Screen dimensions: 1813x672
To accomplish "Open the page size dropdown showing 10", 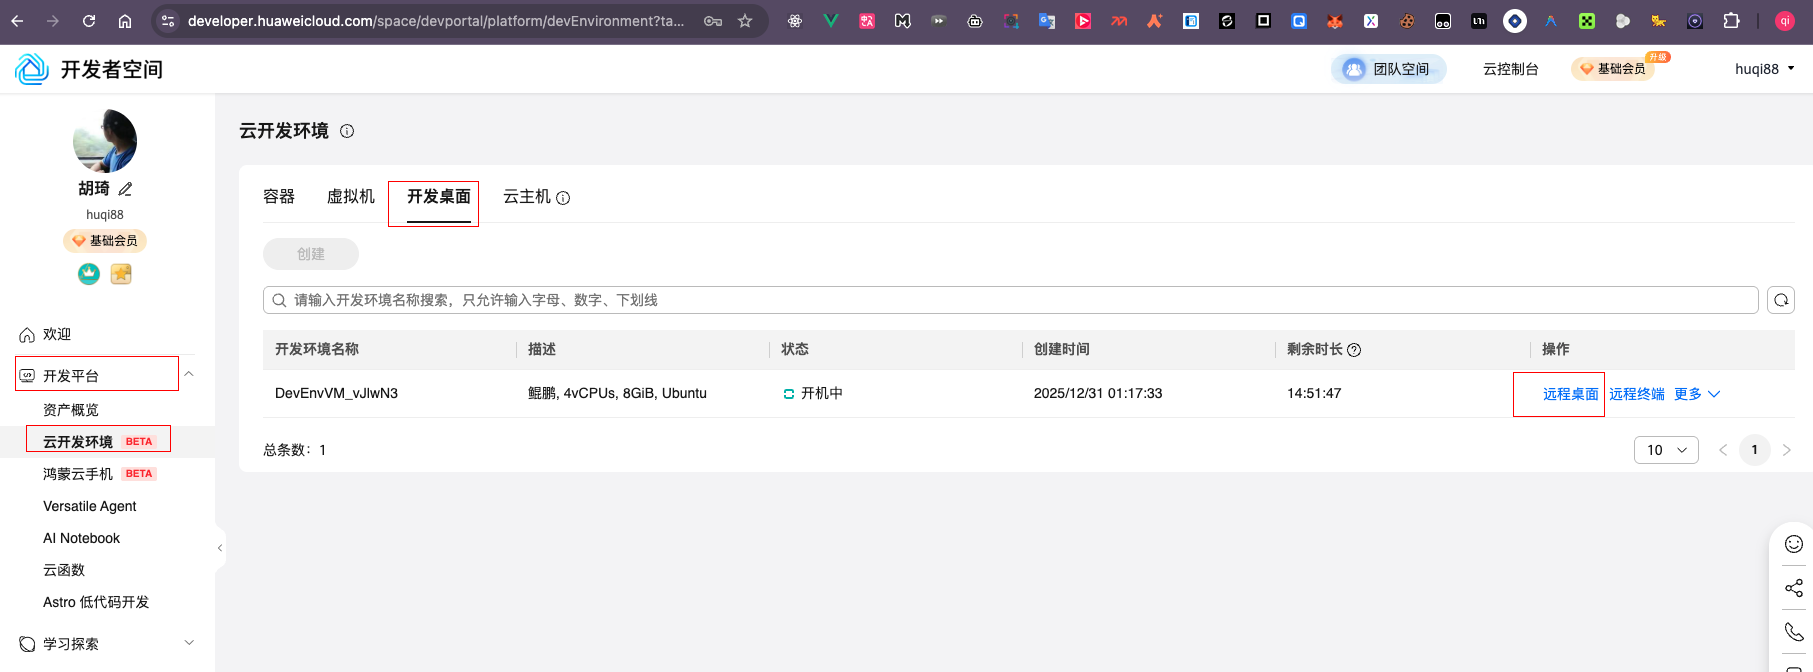I will (x=1666, y=450).
